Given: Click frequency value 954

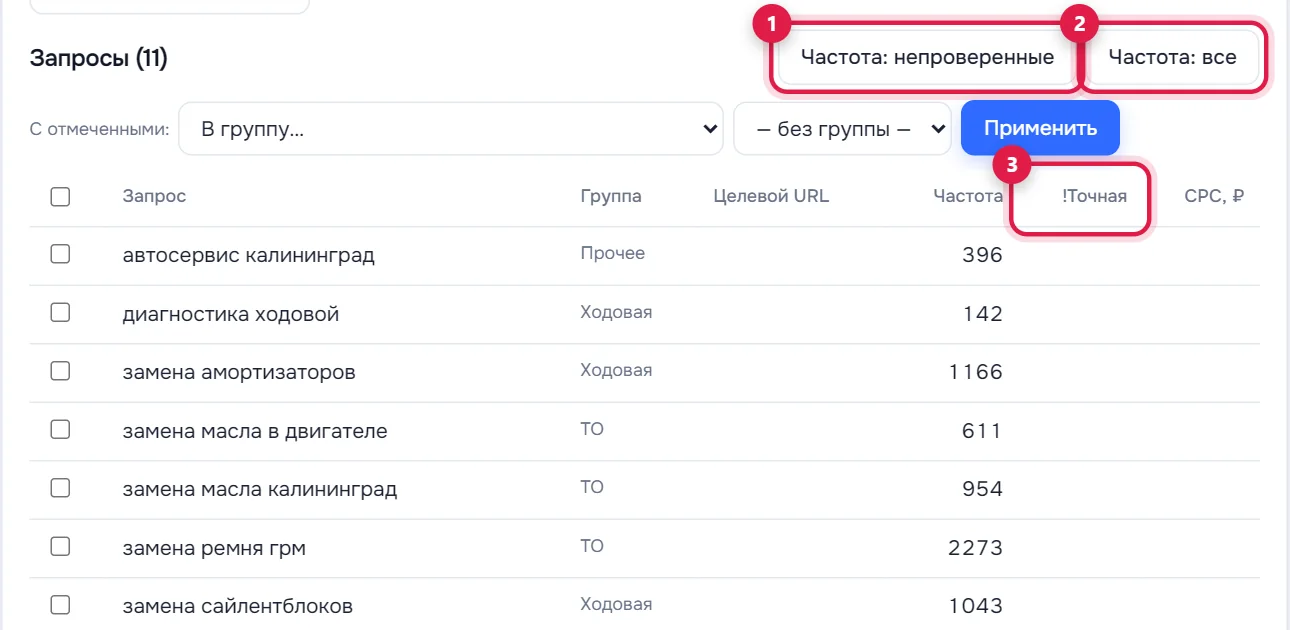Looking at the screenshot, I should [x=982, y=489].
